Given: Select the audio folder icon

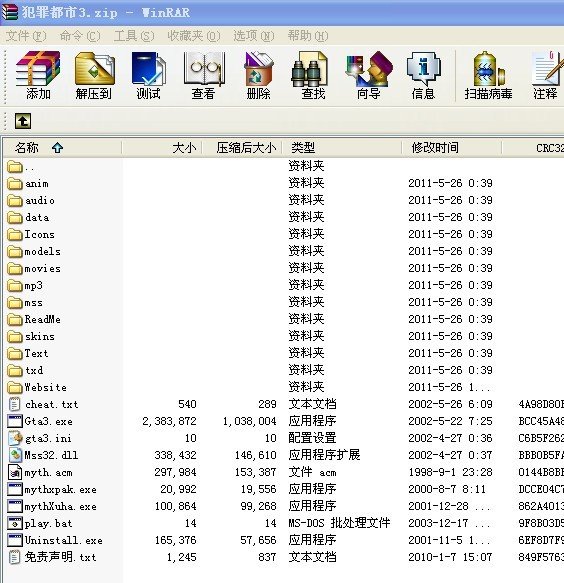Looking at the screenshot, I should click(15, 200).
